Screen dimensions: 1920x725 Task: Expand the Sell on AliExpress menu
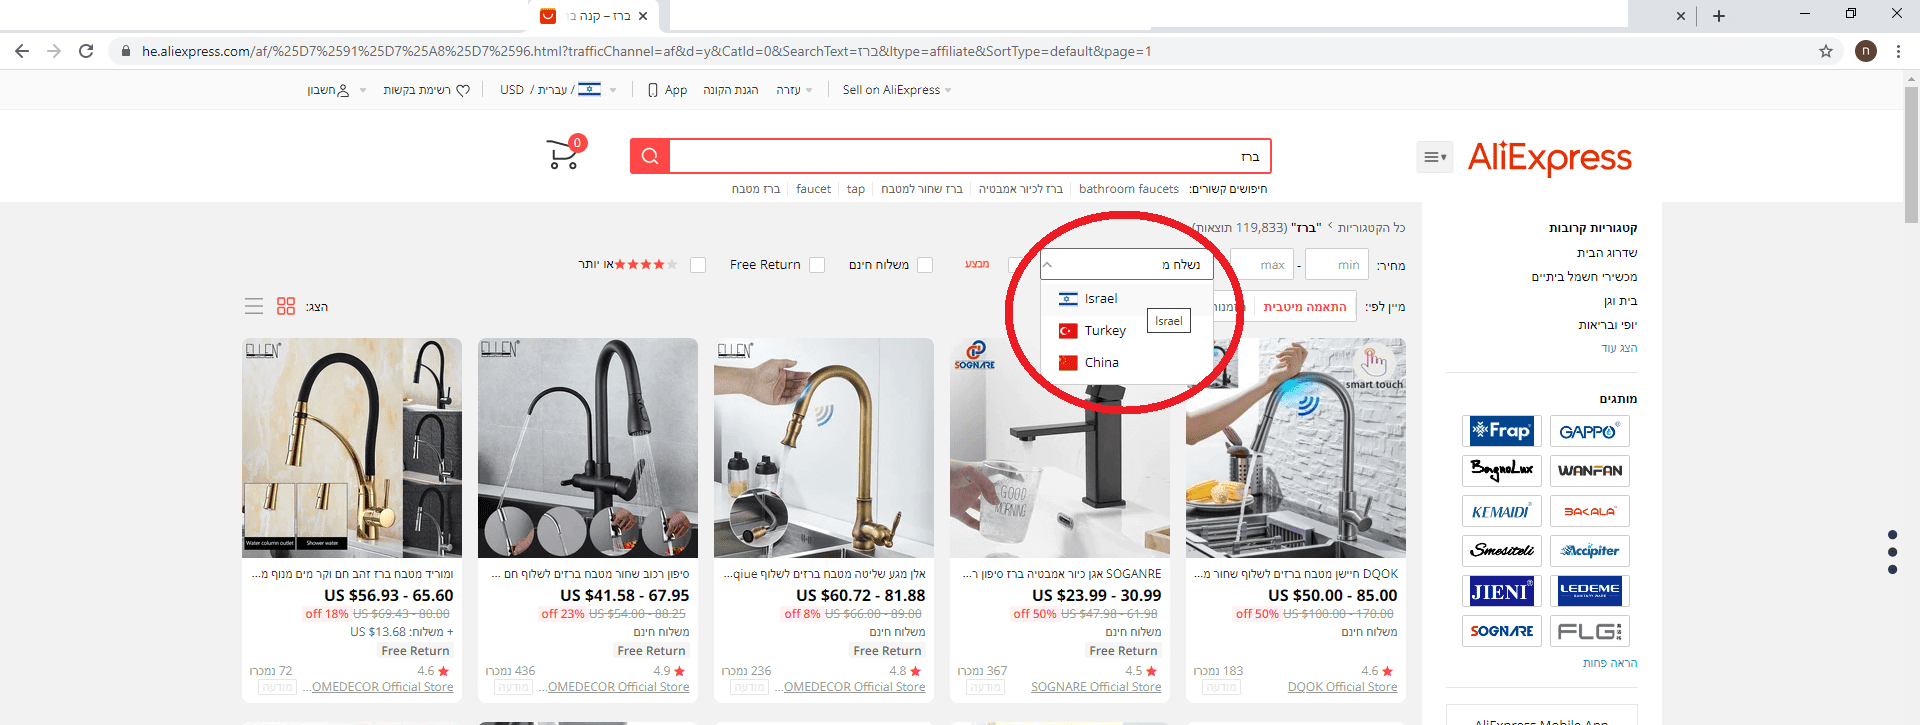pyautogui.click(x=897, y=90)
